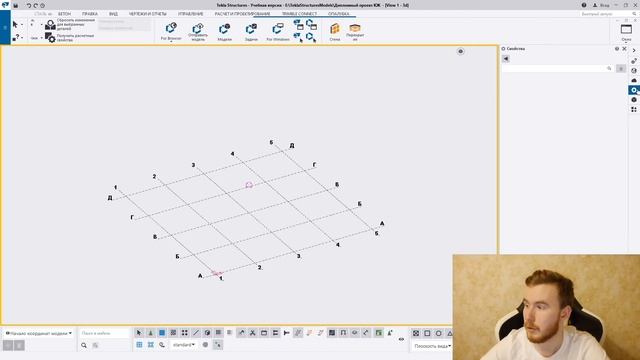Click the Undo arrow
The width and height of the screenshot is (640, 360).
[29, 6]
